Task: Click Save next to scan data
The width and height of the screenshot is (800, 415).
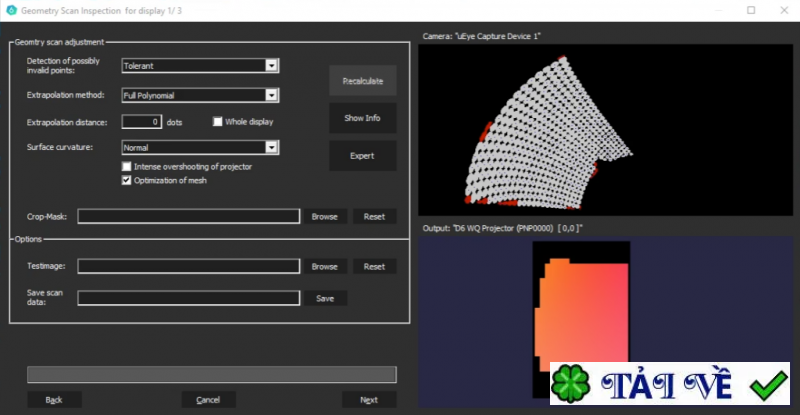Action: tap(325, 298)
